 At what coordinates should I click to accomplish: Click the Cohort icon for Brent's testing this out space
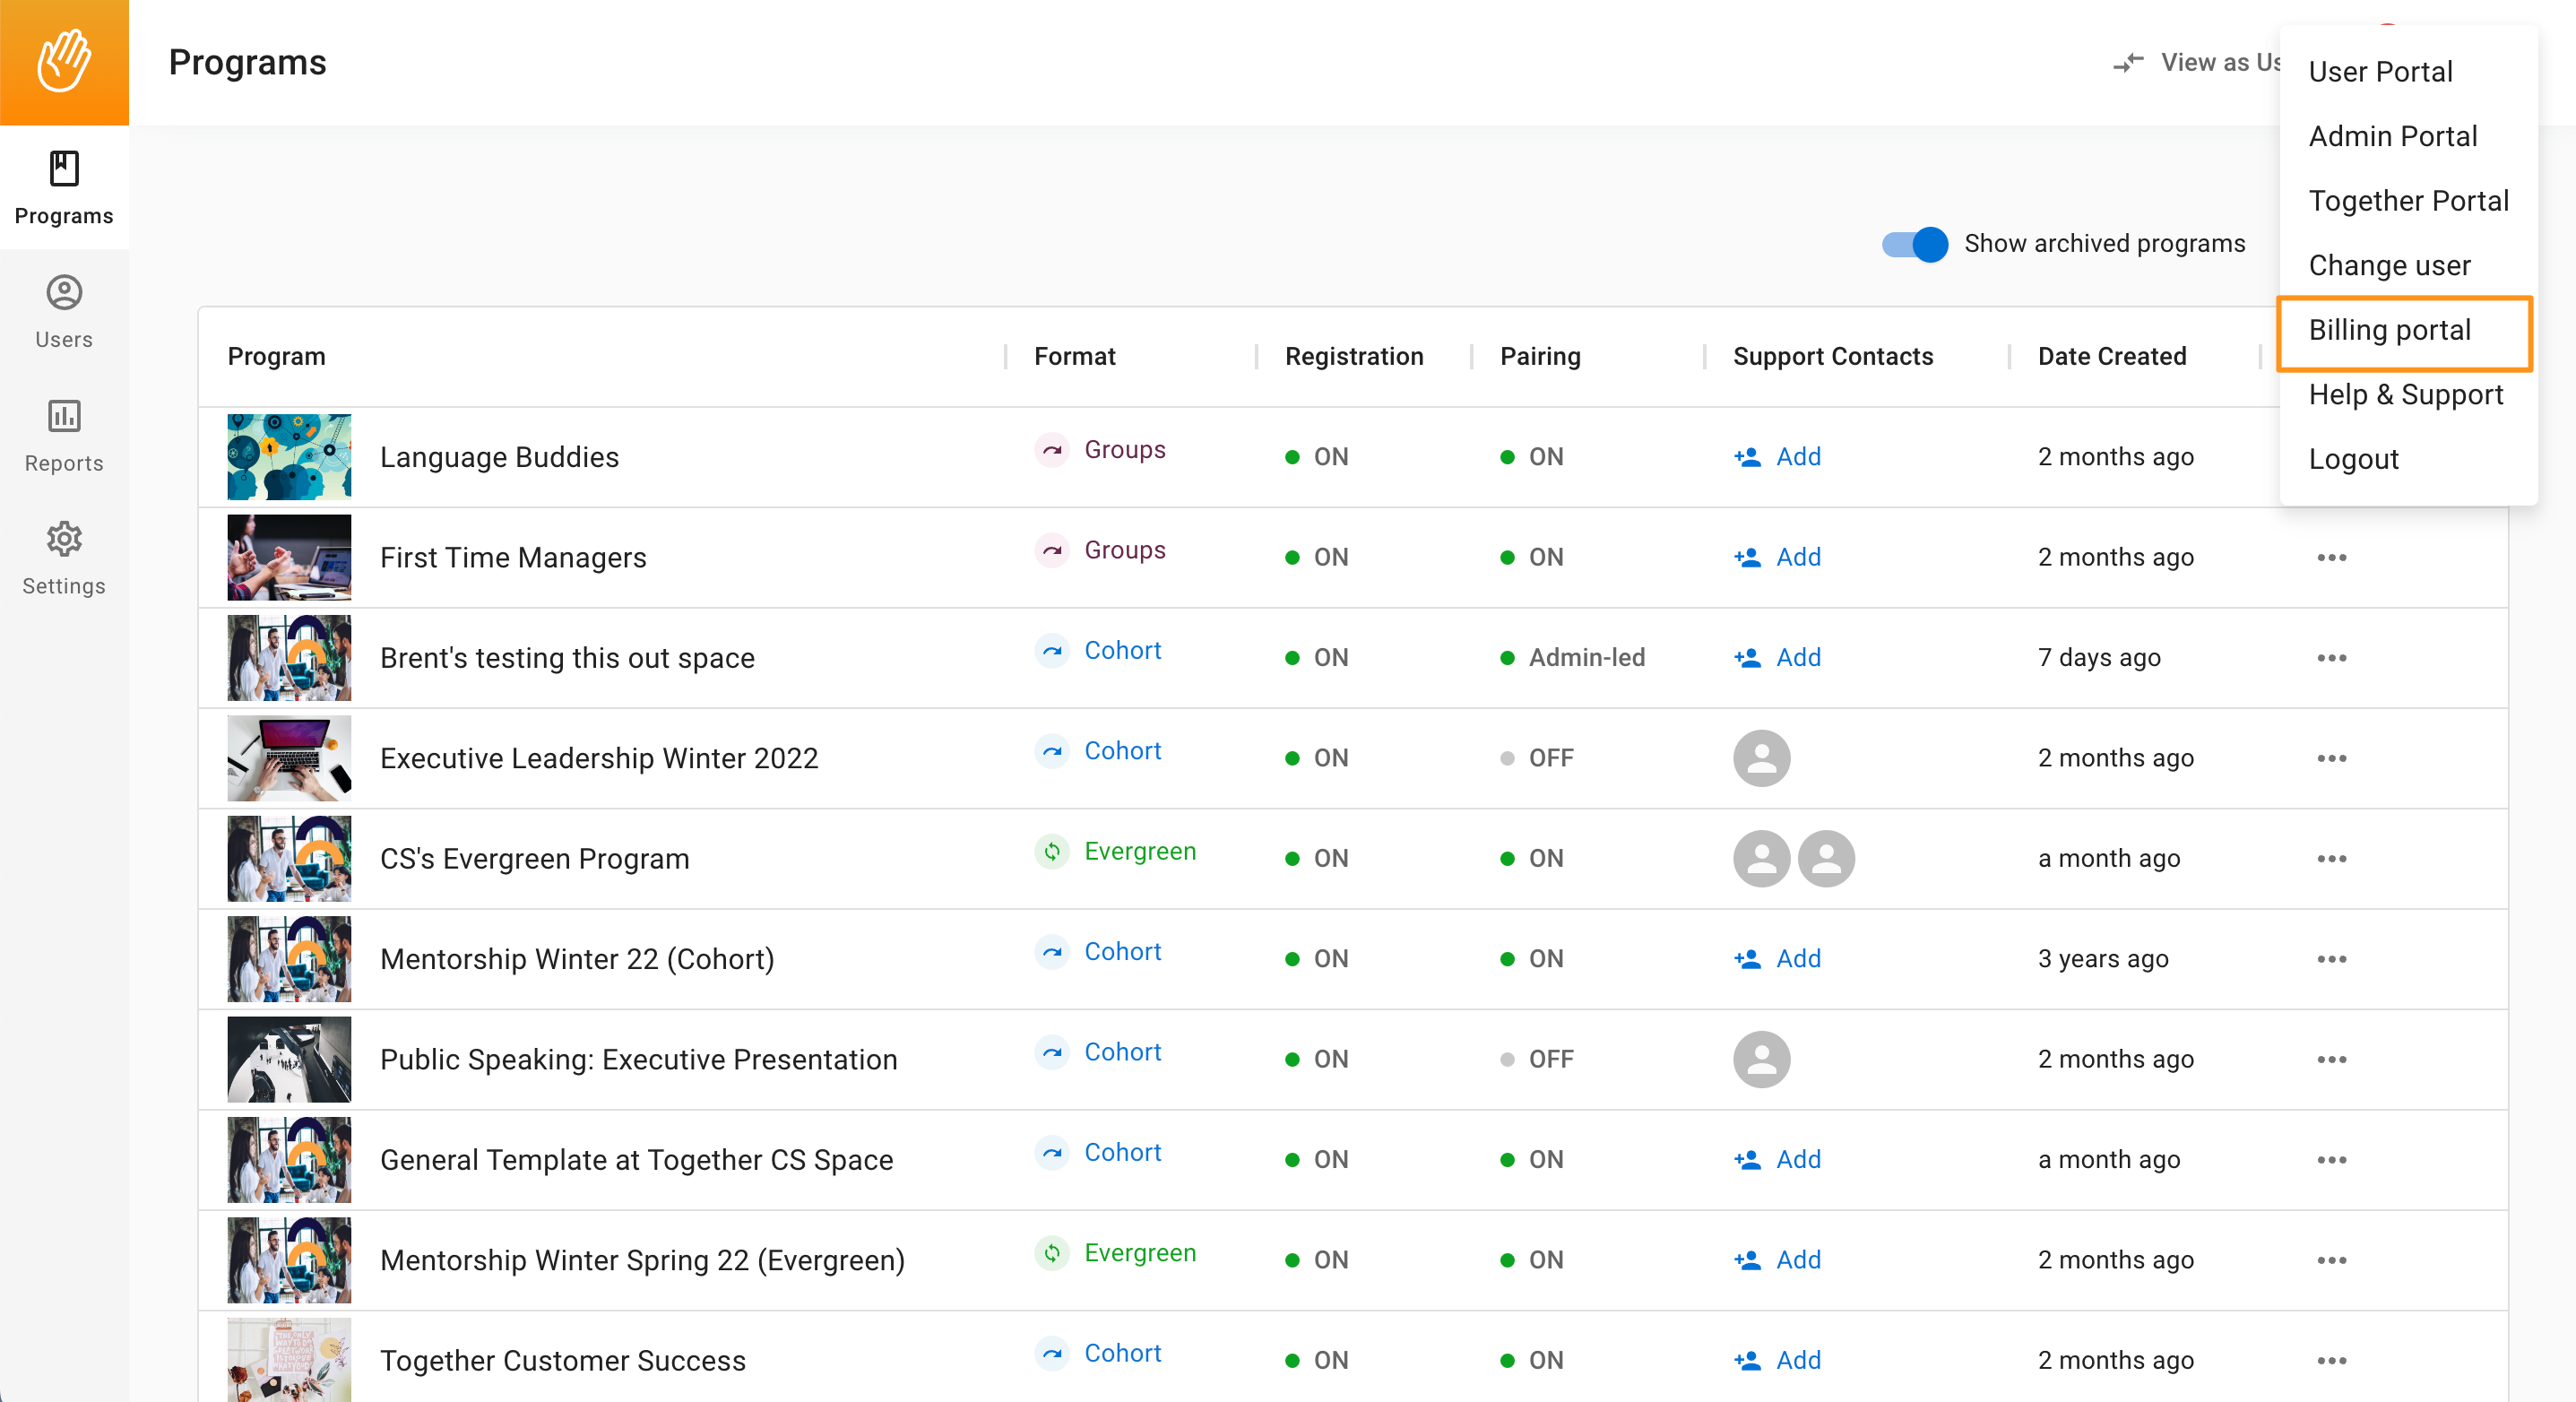(x=1051, y=651)
